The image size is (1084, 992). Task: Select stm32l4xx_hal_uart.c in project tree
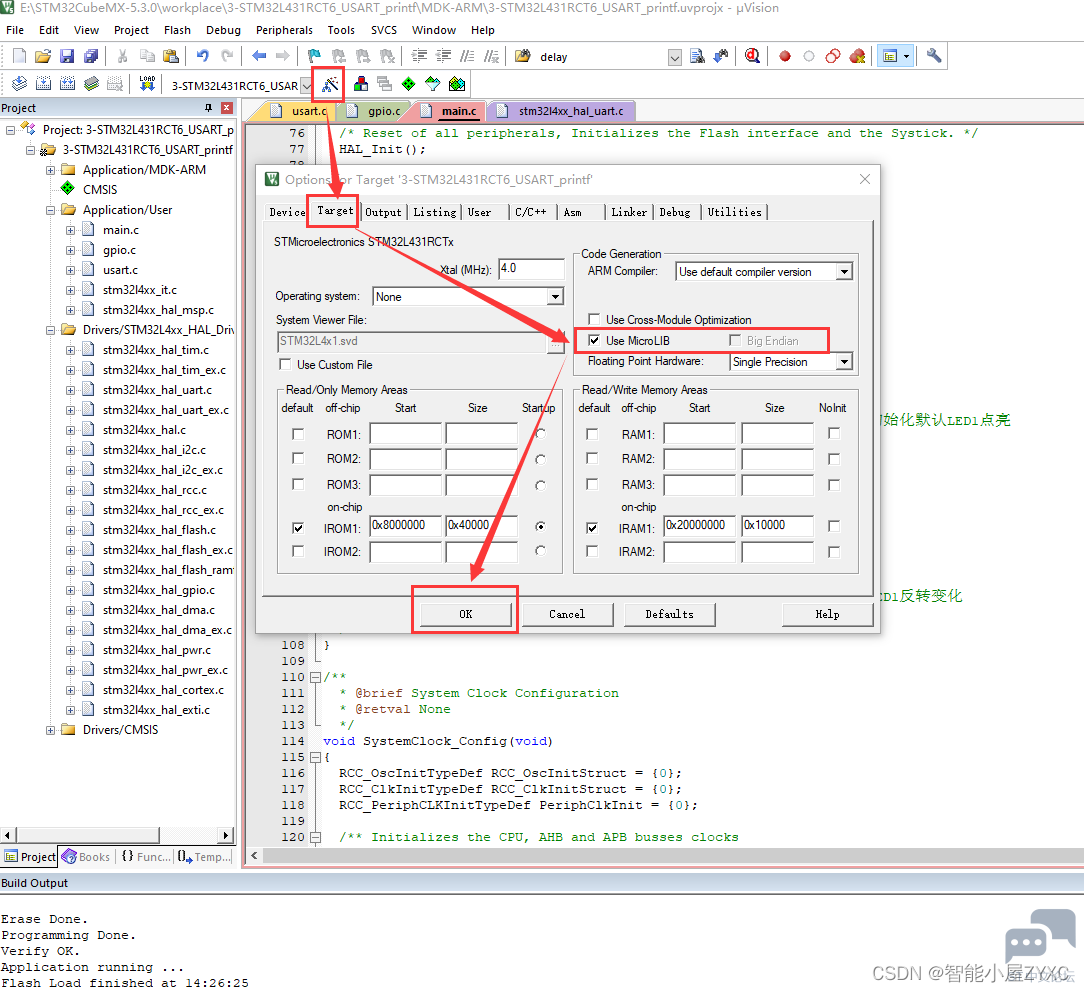[x=157, y=390]
